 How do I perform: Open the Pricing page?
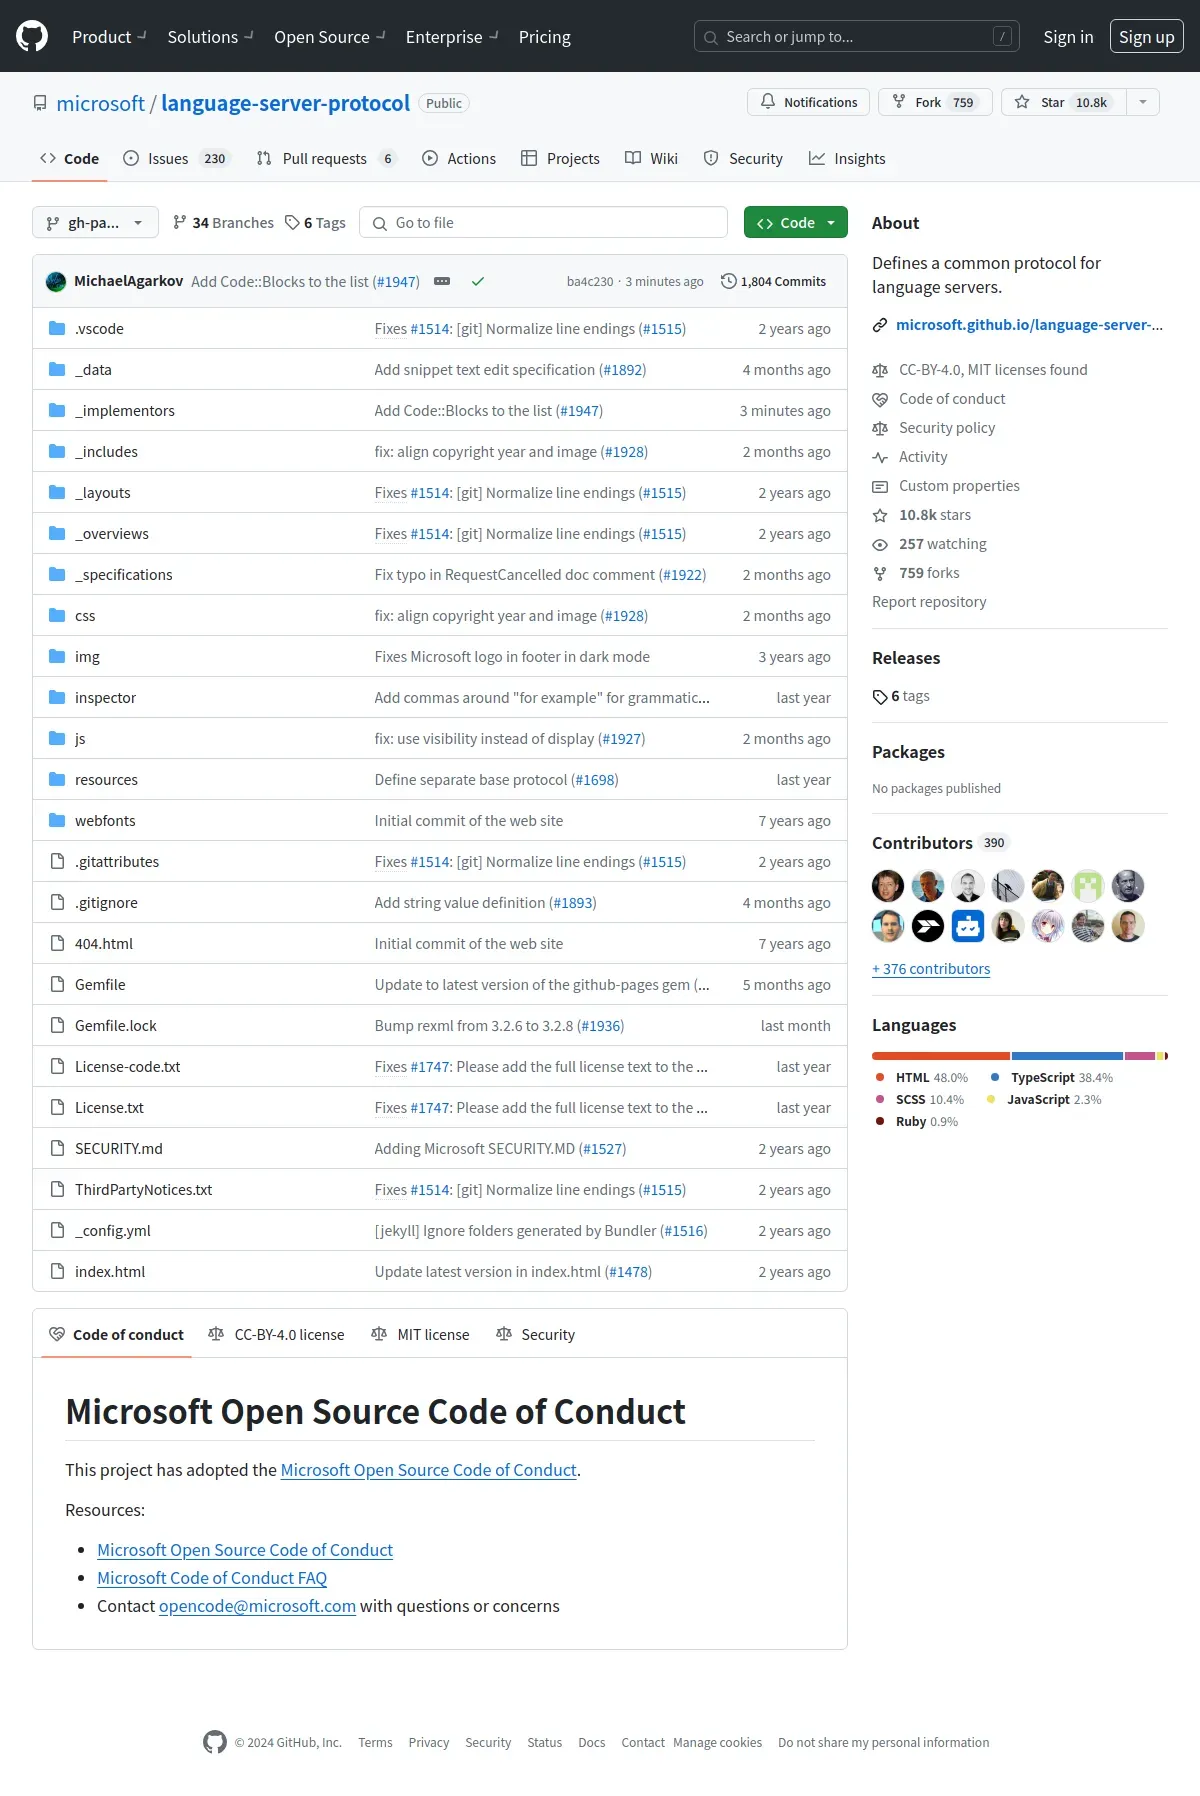(x=545, y=37)
